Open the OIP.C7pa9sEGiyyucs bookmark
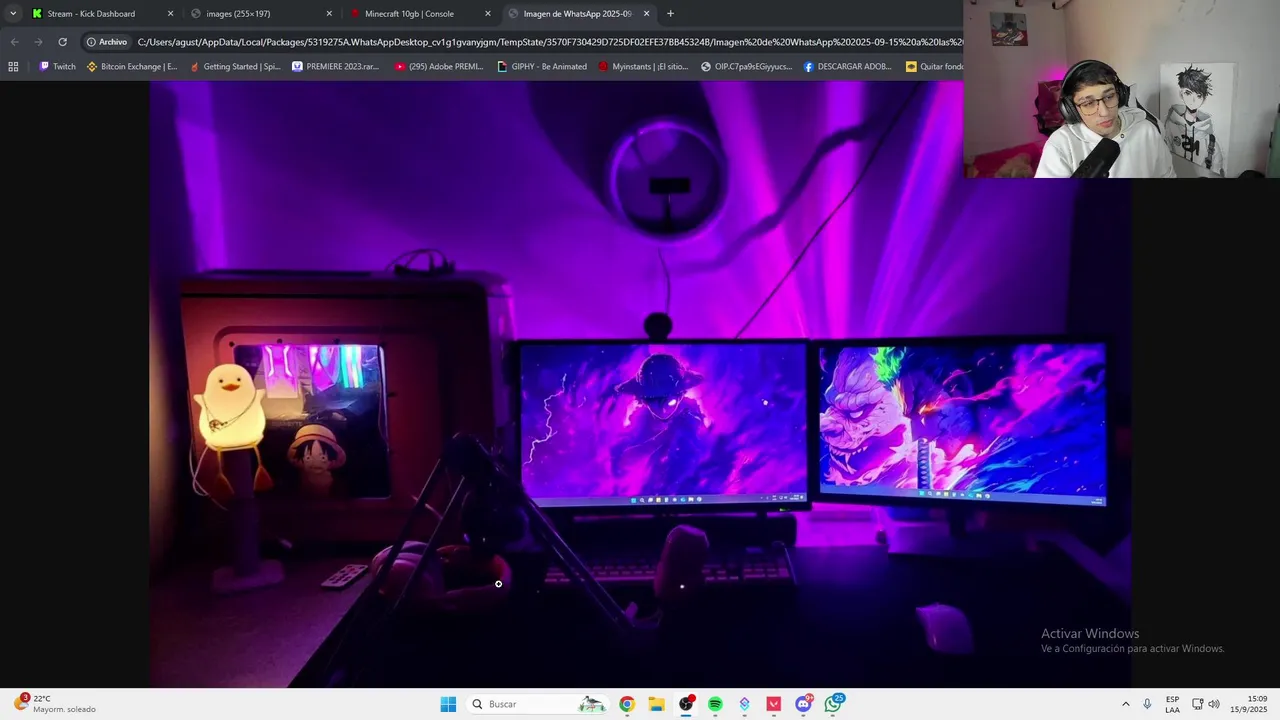1280x720 pixels. click(746, 67)
